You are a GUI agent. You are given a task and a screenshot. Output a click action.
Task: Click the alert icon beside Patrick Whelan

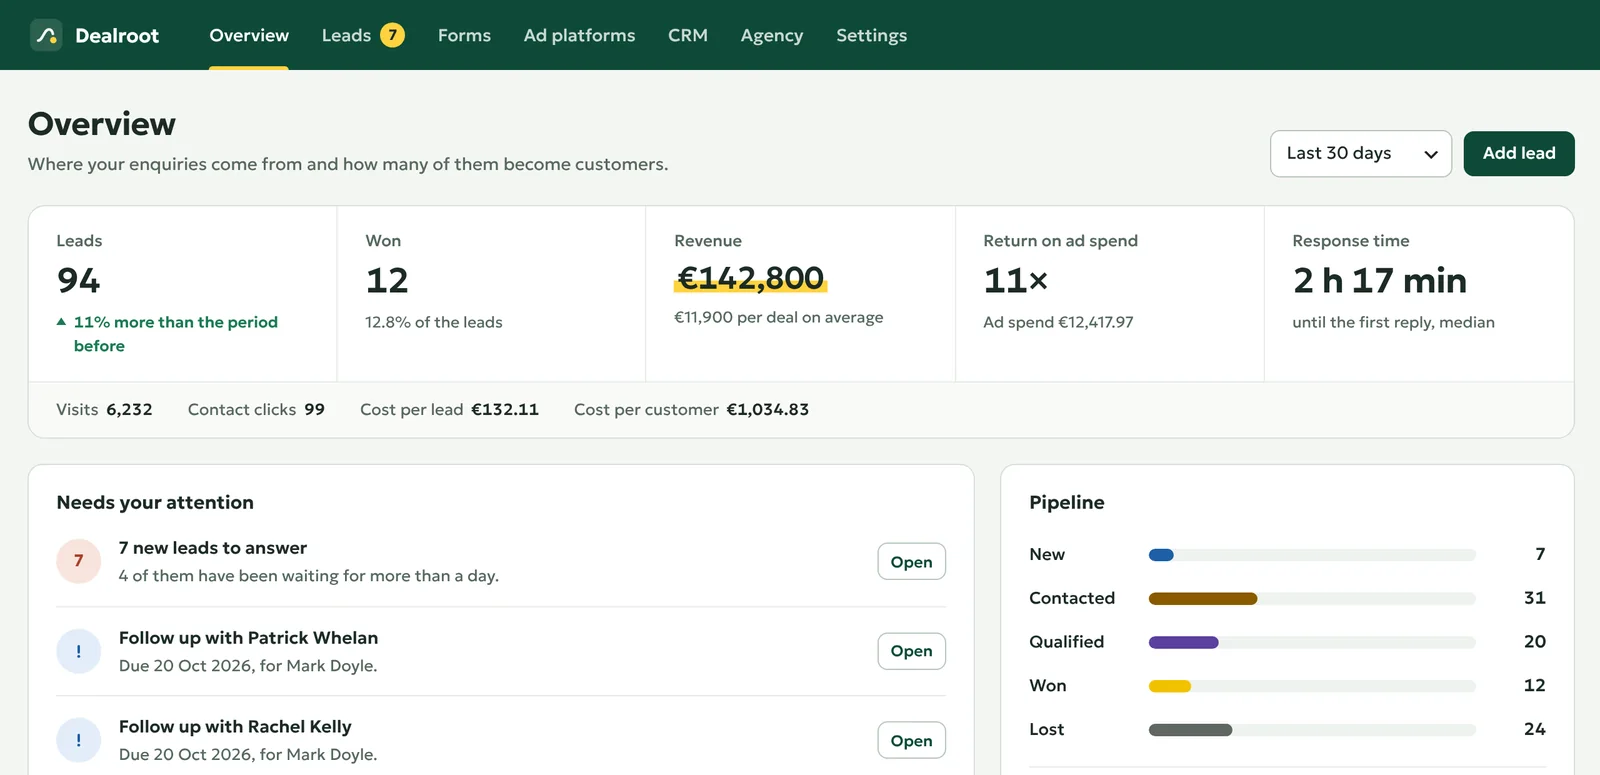(79, 651)
